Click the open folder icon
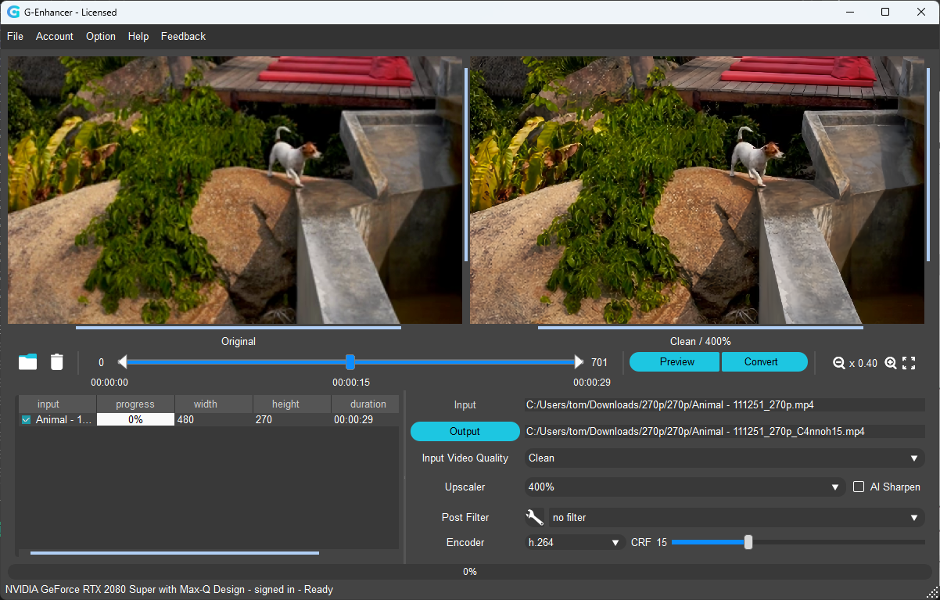This screenshot has height=600, width=941. click(27, 362)
